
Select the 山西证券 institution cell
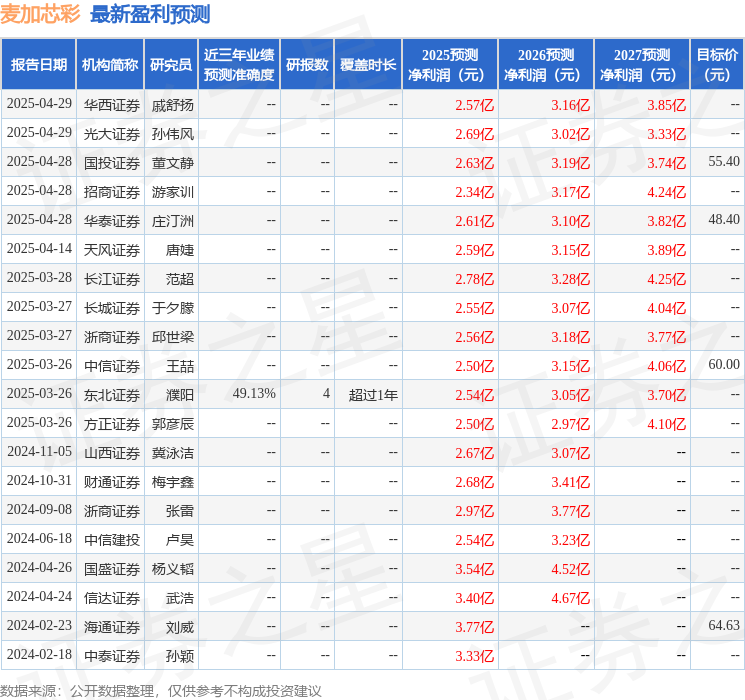[112, 453]
